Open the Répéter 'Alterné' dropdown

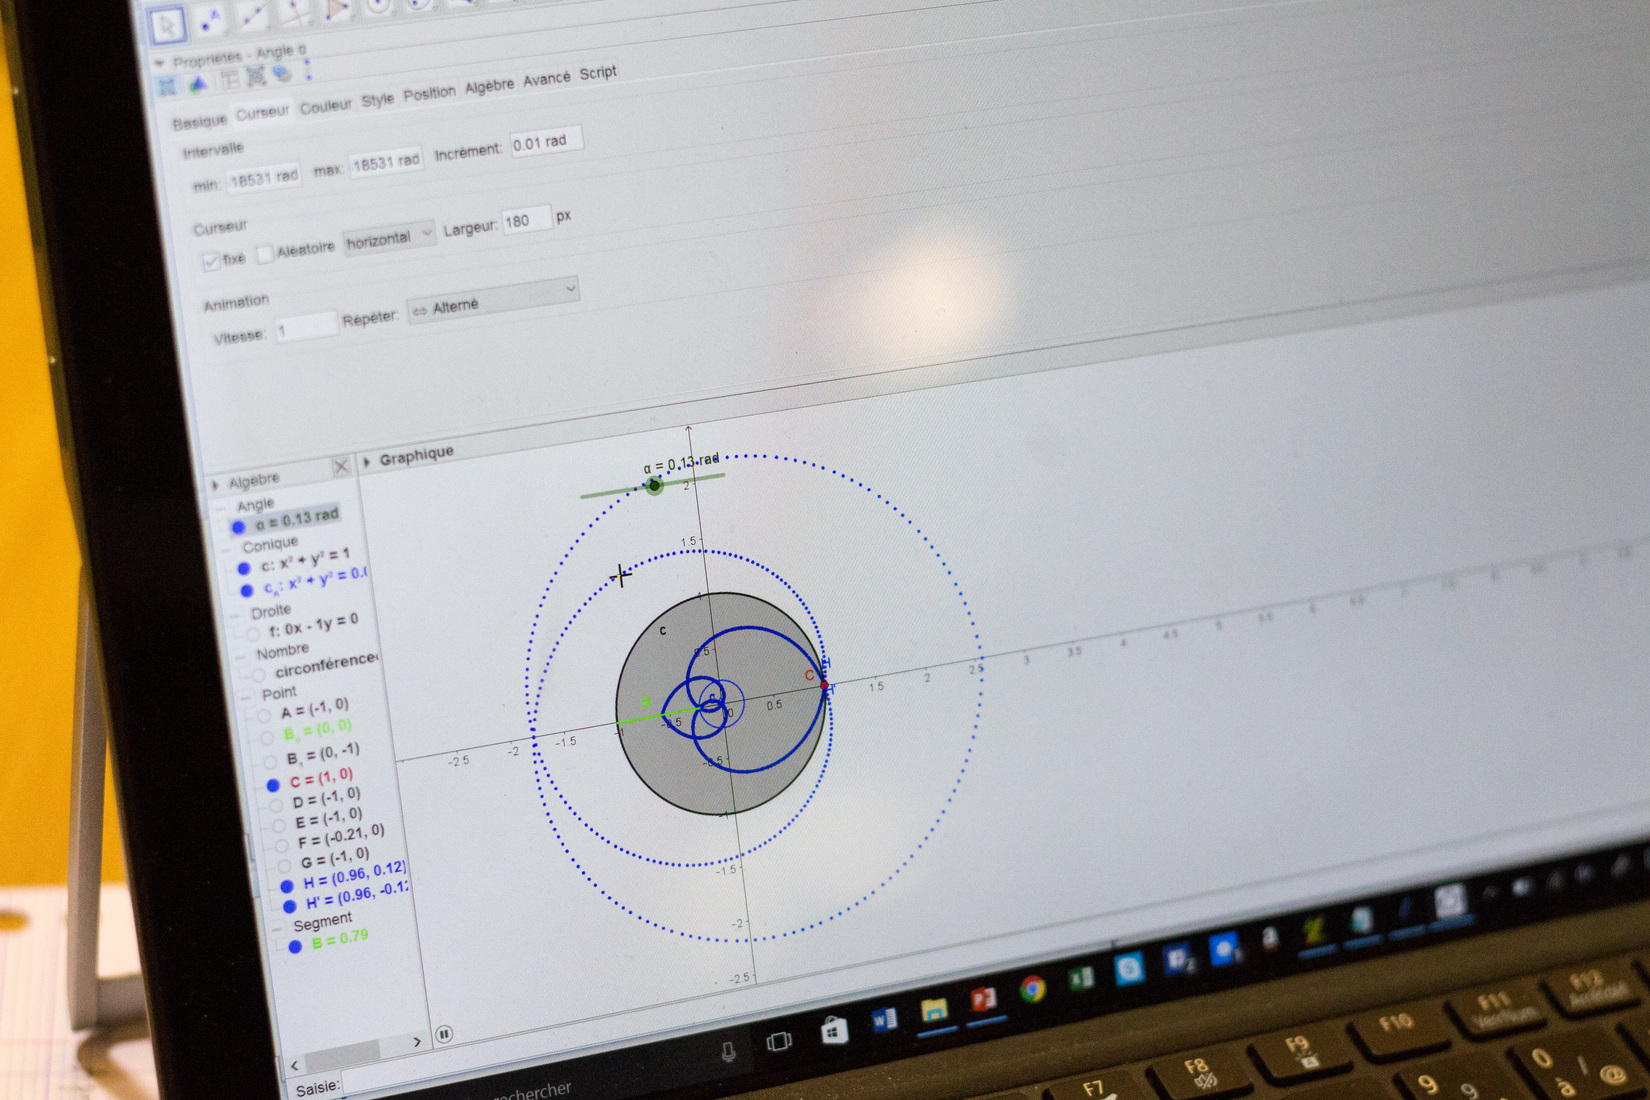click(493, 300)
